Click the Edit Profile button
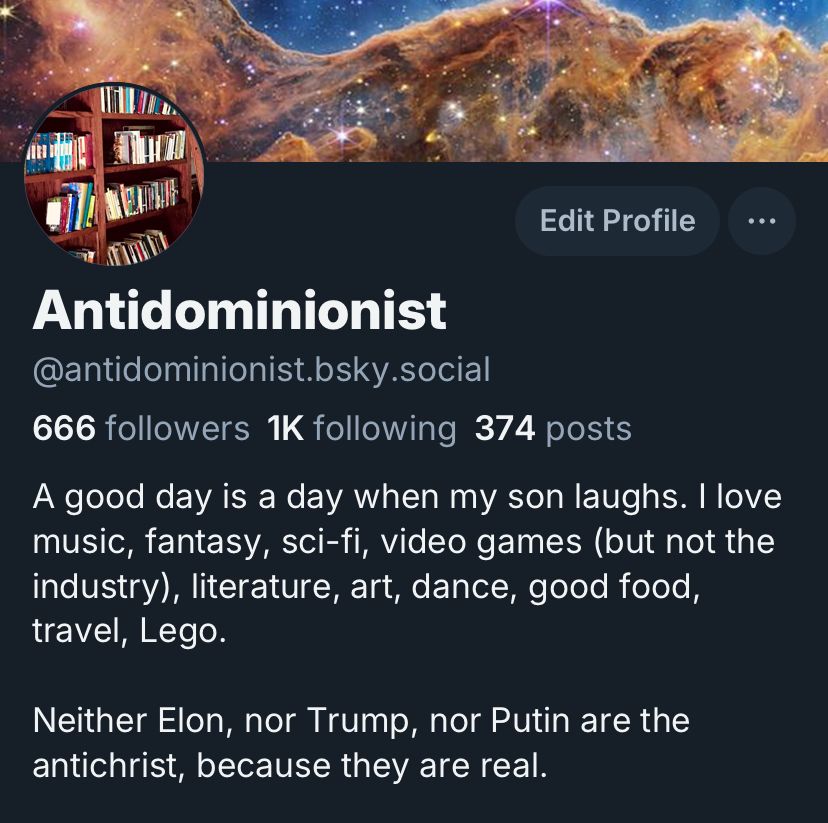Image resolution: width=828 pixels, height=823 pixels. click(617, 221)
